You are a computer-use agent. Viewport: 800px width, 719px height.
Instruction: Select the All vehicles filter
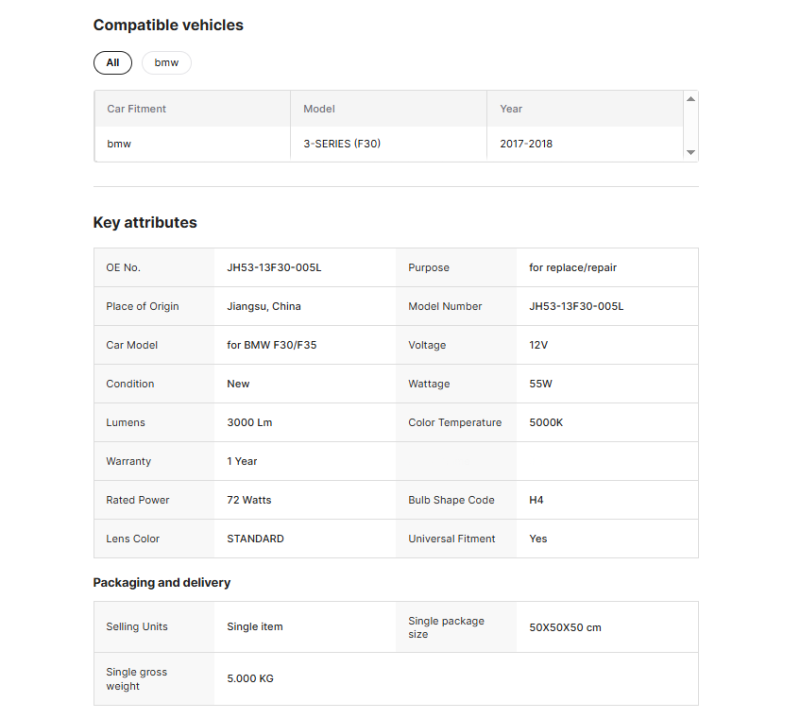[112, 63]
